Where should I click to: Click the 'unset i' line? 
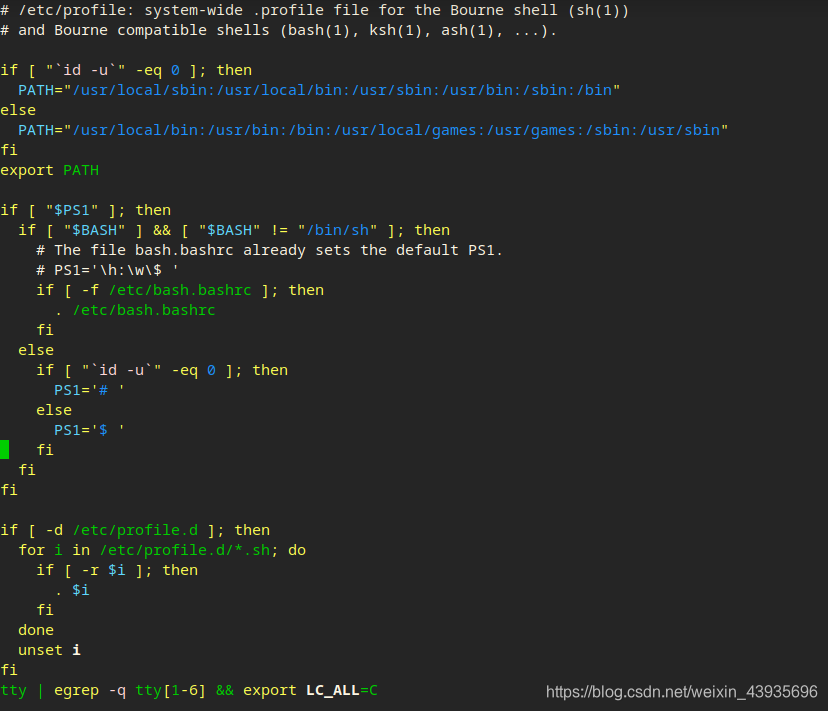coord(50,651)
